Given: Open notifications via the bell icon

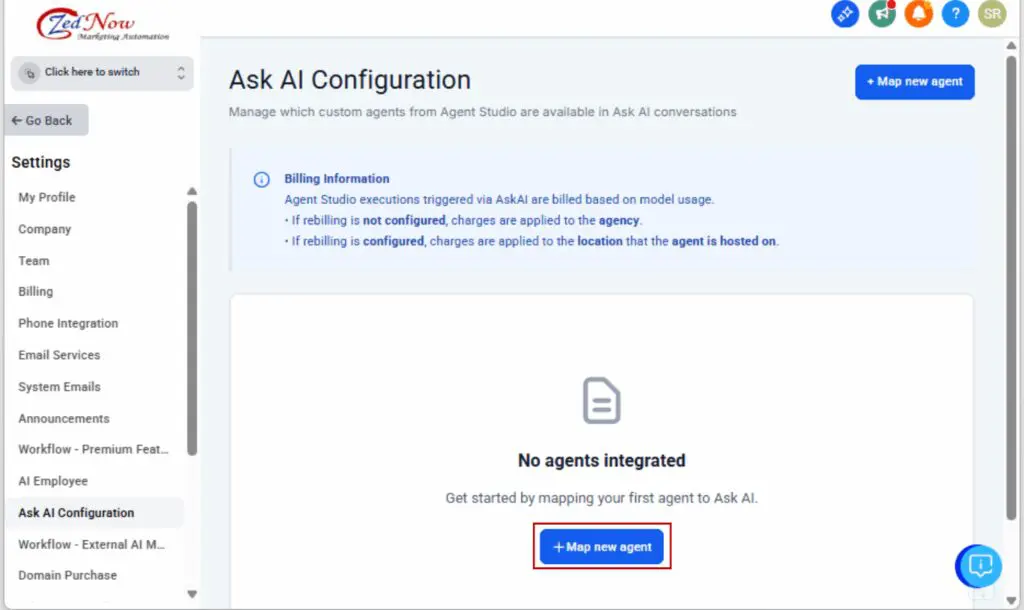Looking at the screenshot, I should pyautogui.click(x=918, y=14).
